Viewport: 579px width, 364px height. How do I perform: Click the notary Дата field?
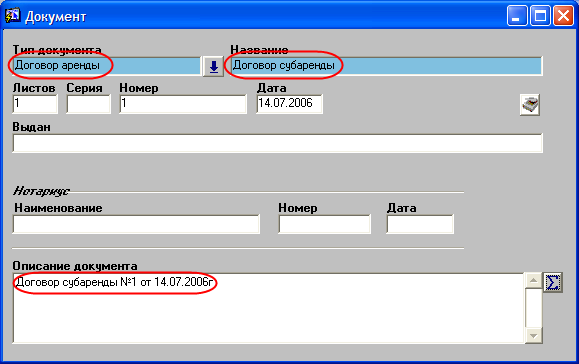pos(420,224)
